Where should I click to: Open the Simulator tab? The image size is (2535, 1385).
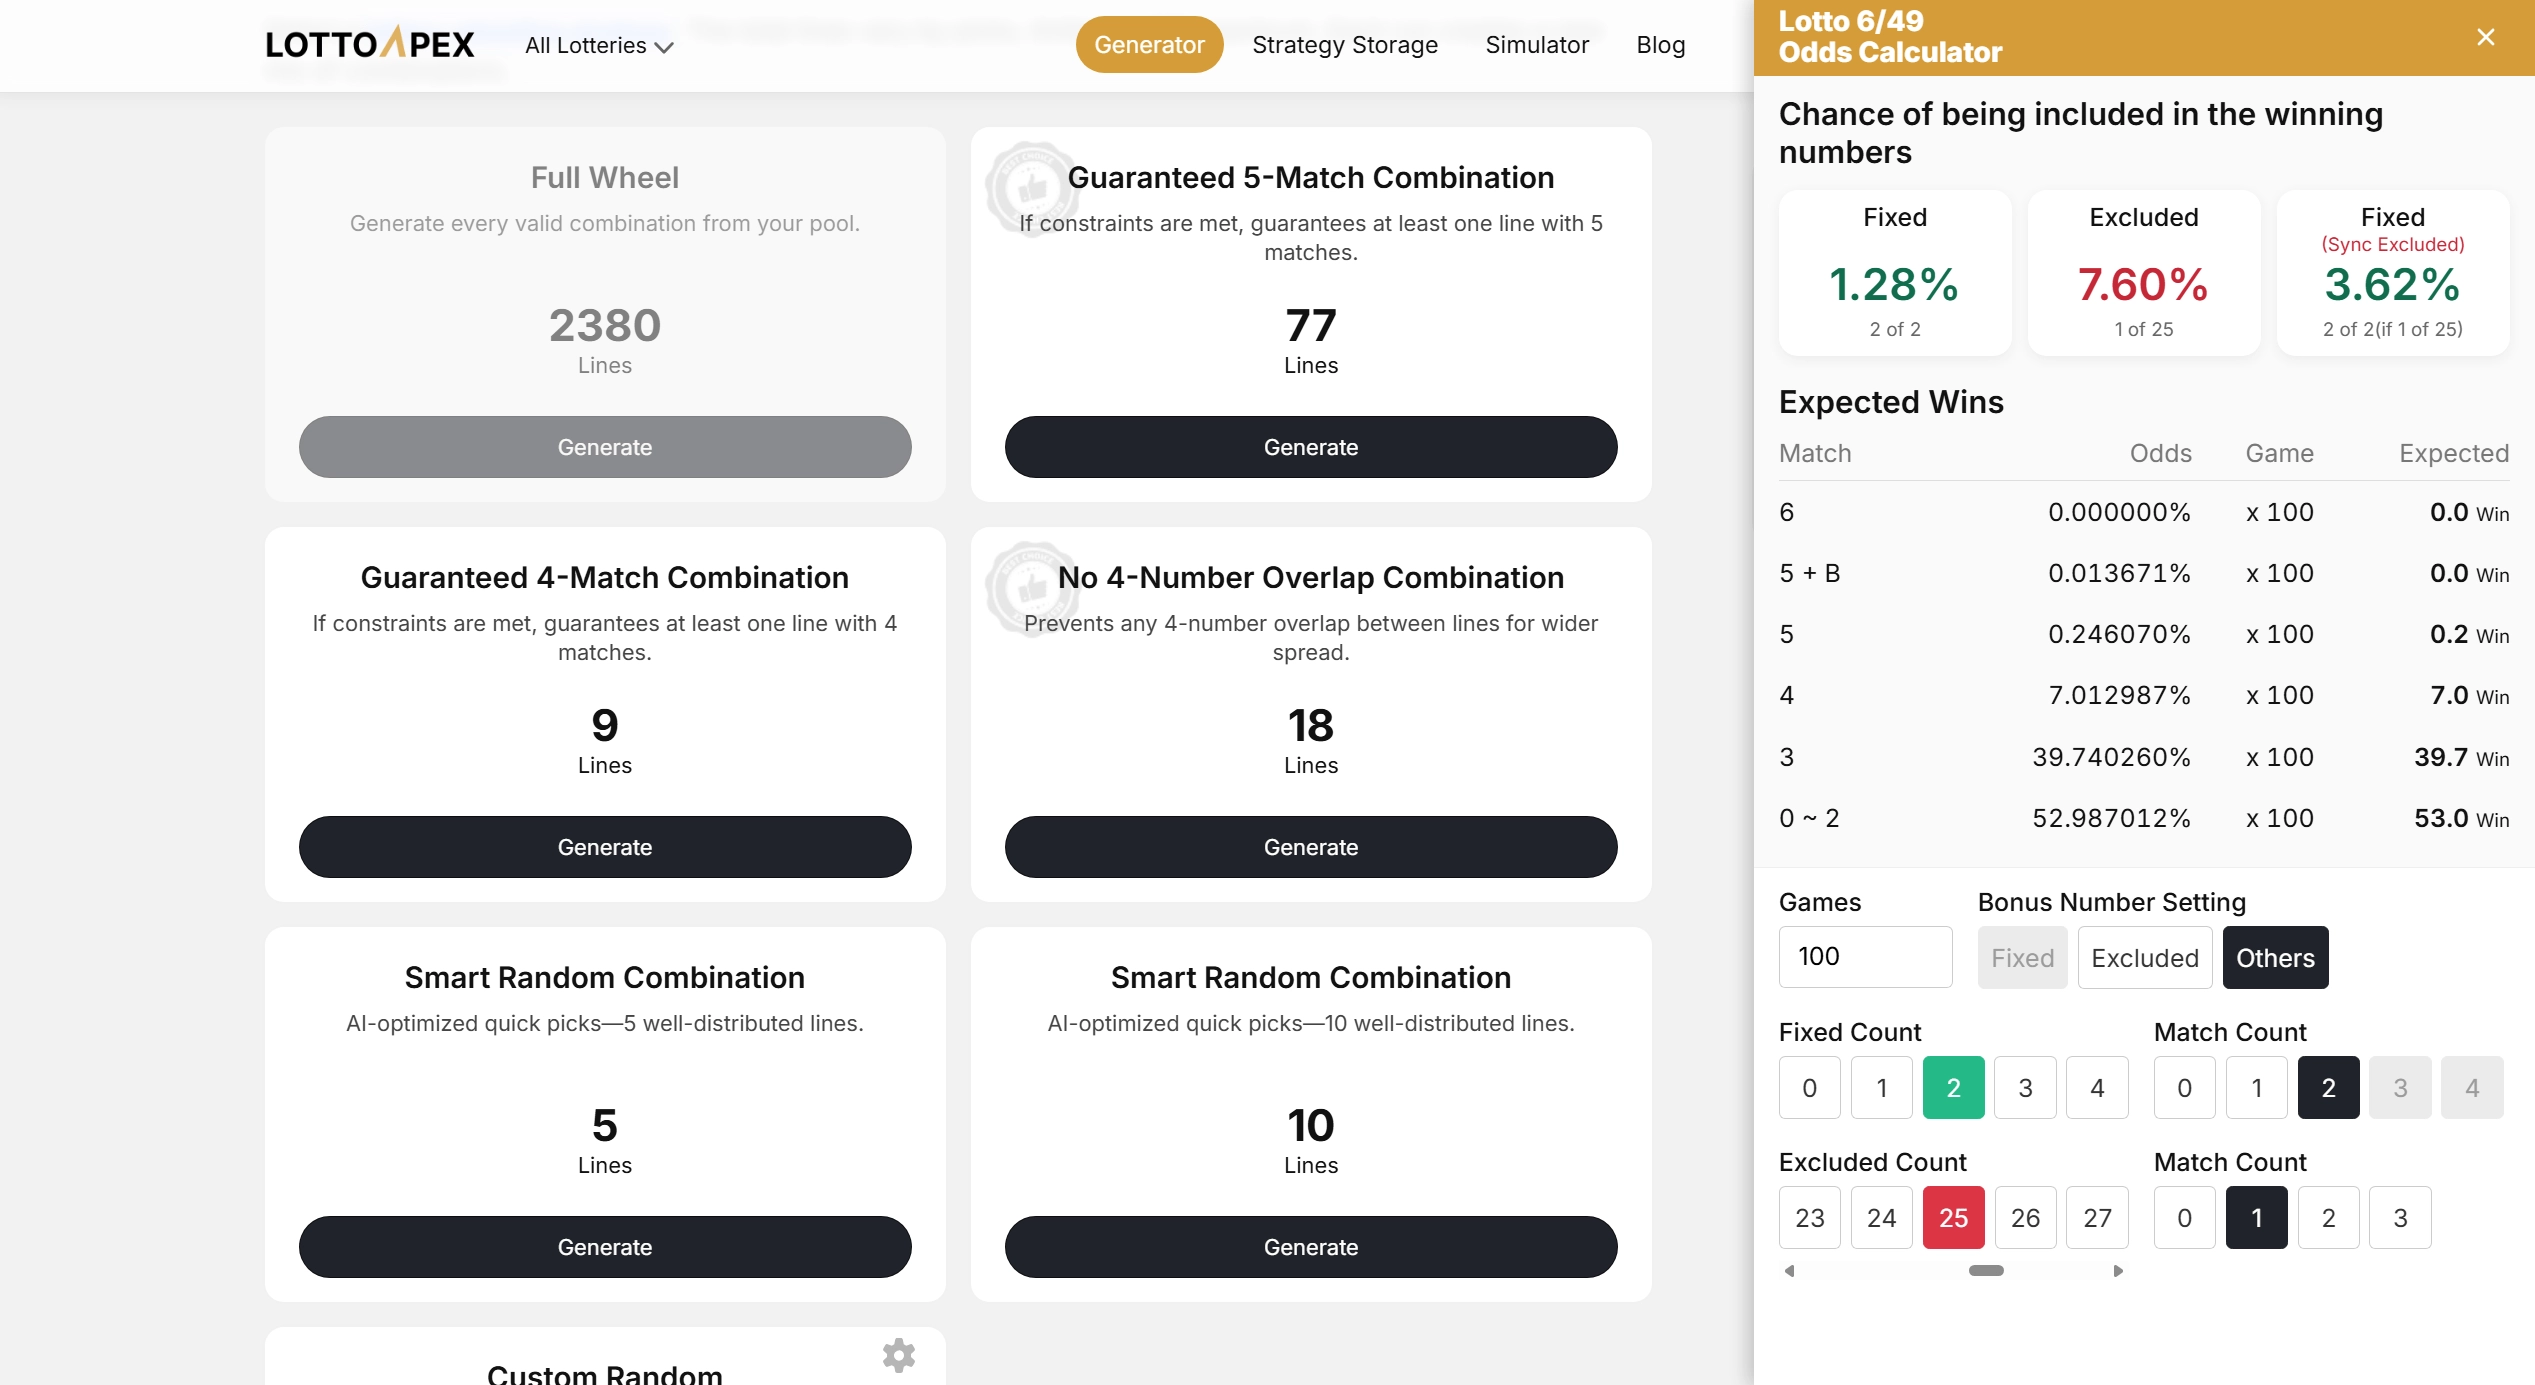click(1537, 44)
